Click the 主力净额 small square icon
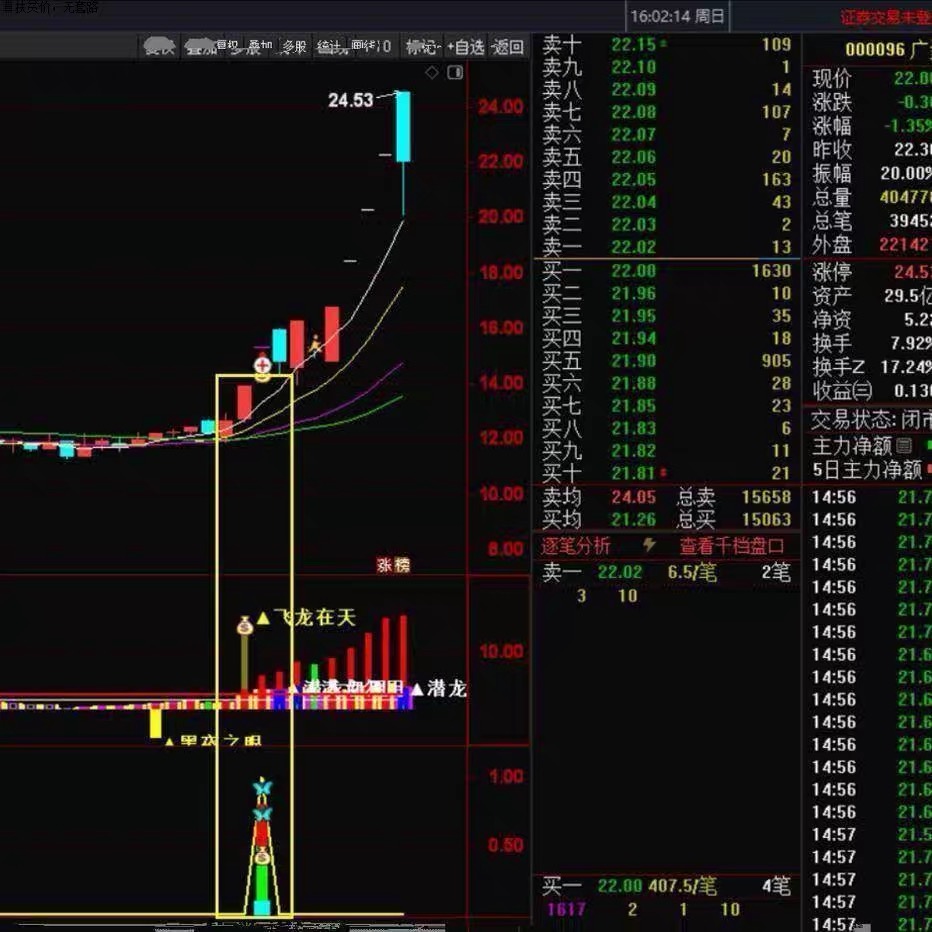932x932 pixels. 904,446
